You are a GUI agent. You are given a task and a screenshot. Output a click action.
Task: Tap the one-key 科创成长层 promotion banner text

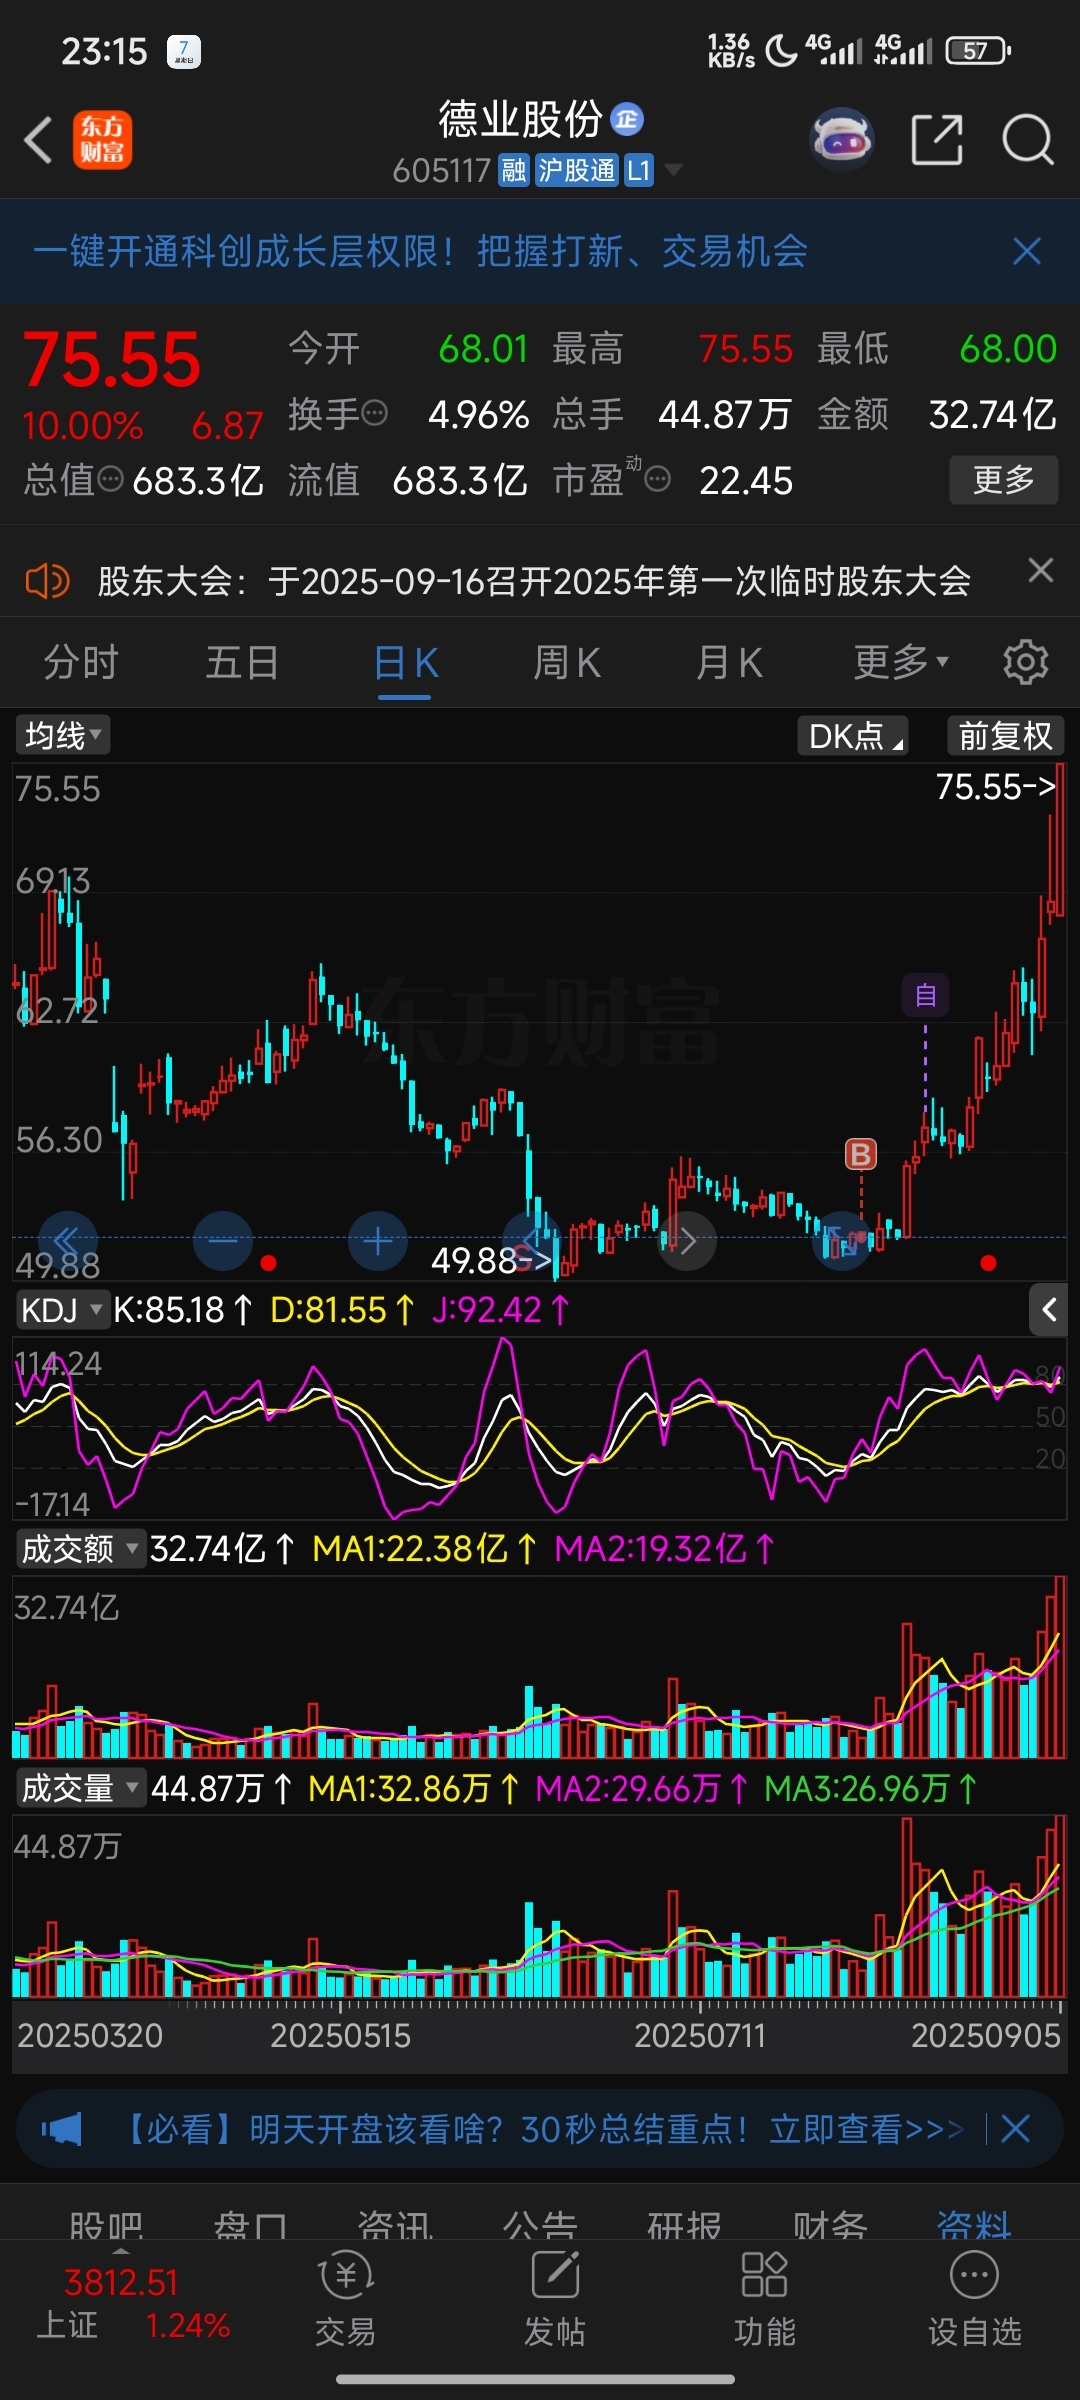pyautogui.click(x=420, y=251)
